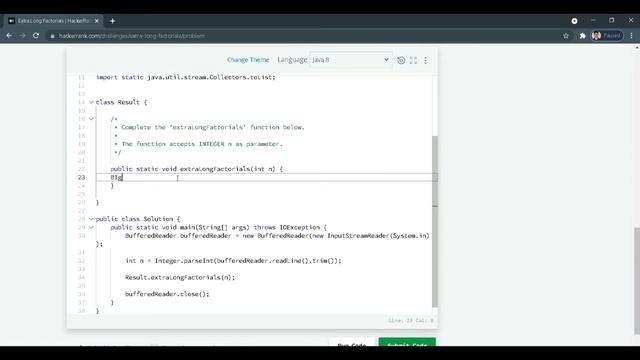Image resolution: width=640 pixels, height=360 pixels.
Task: Click the 'bufferedReader.close();' line
Action: pos(167,294)
